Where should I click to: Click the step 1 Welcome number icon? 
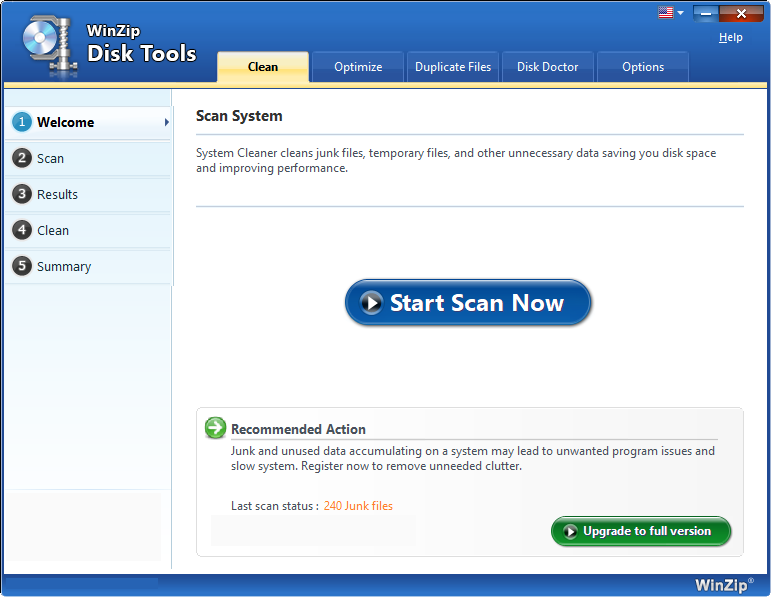[22, 122]
